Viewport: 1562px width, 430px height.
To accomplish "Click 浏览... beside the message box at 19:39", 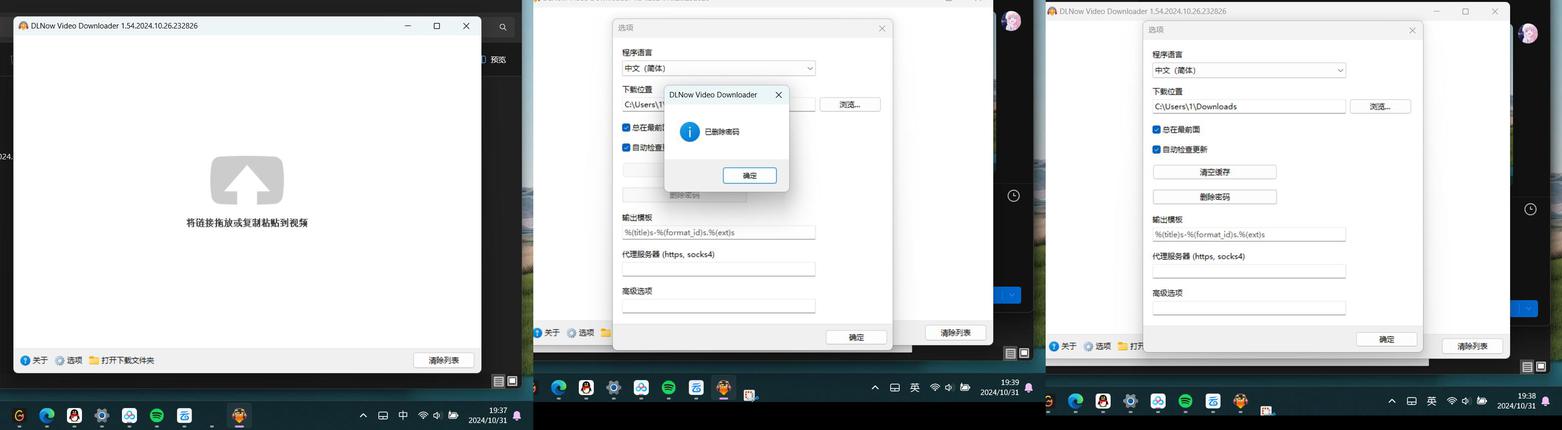I will tap(850, 104).
